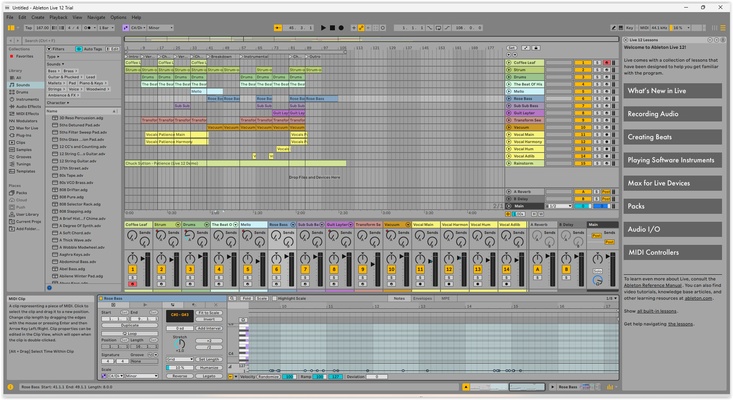Open the Navigate menu
Image resolution: width=733 pixels, height=400 pixels.
coord(96,17)
